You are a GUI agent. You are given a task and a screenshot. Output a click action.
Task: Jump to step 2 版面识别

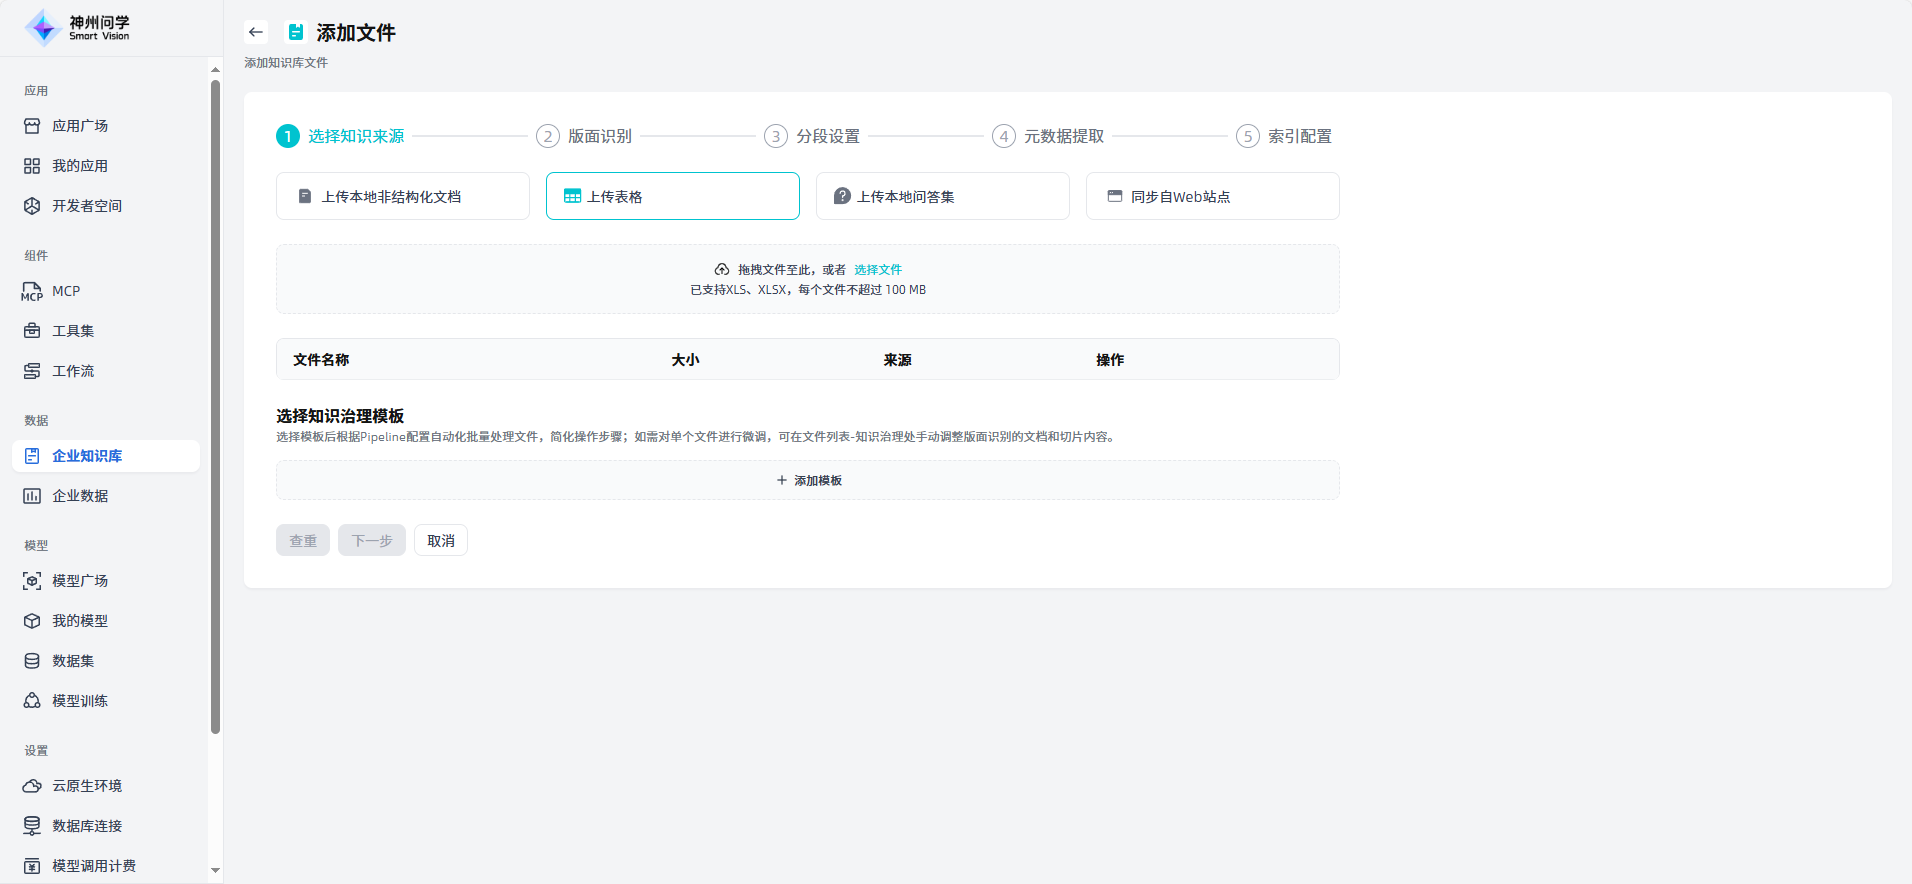(x=585, y=136)
